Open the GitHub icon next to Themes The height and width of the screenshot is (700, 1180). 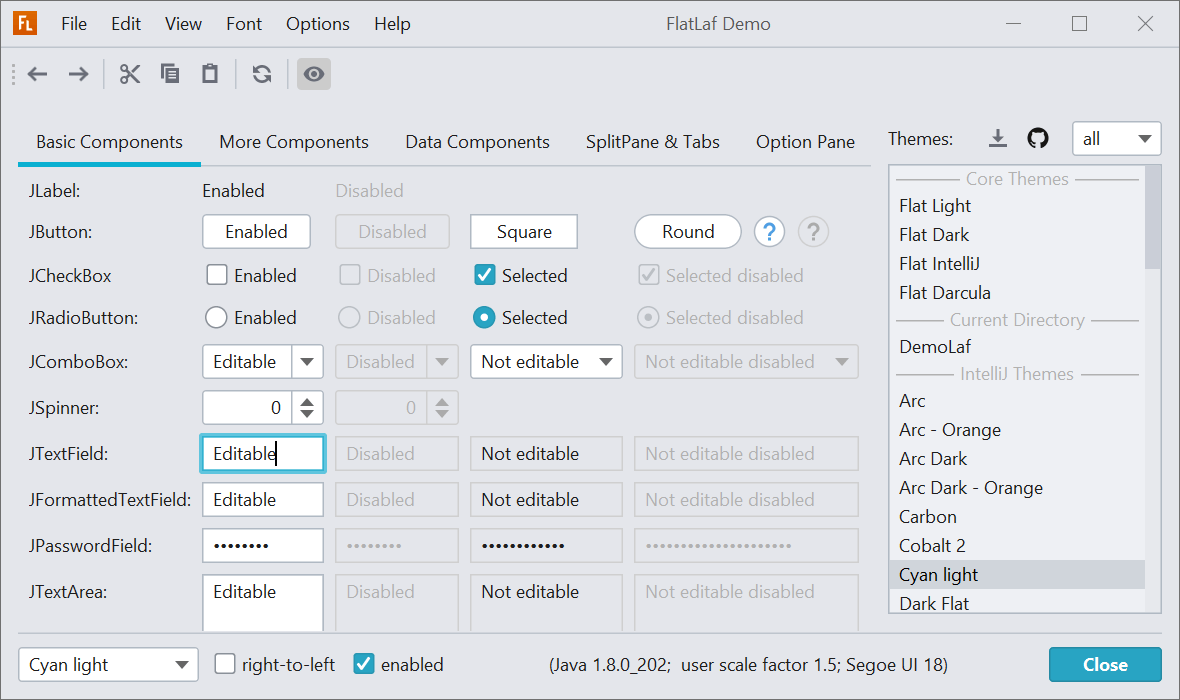(x=1038, y=139)
